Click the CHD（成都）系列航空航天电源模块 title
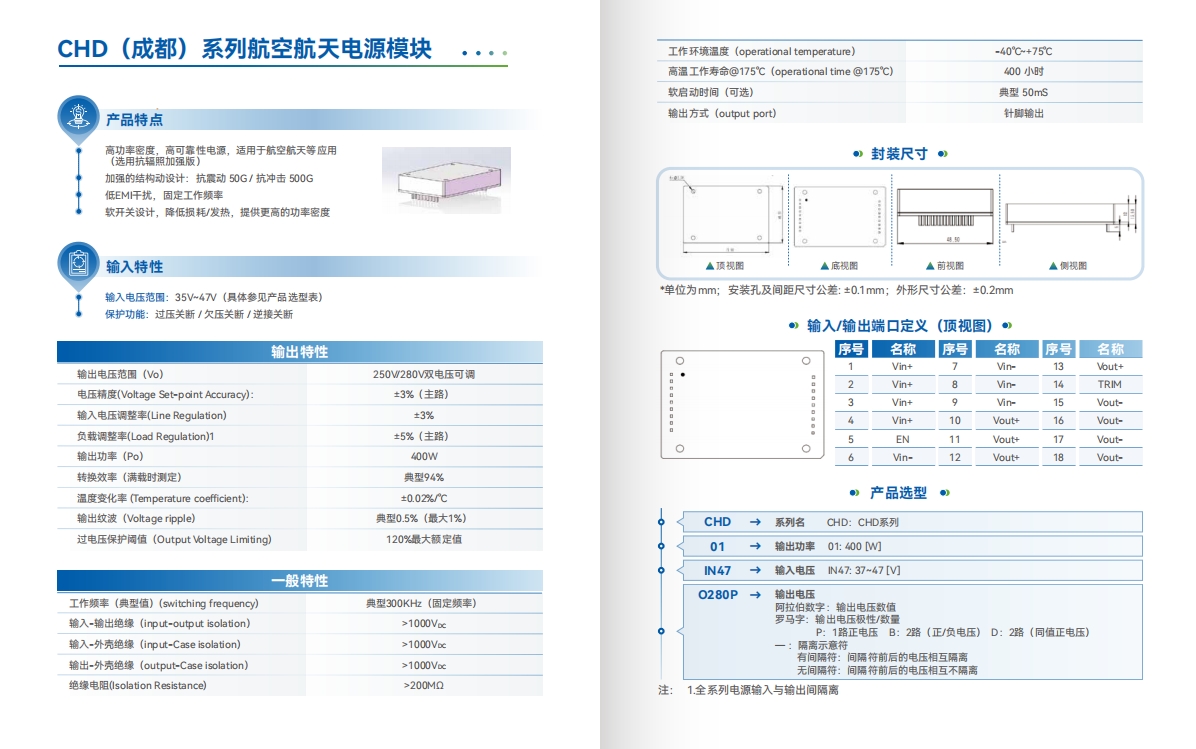This screenshot has height=749, width=1196. click(245, 49)
